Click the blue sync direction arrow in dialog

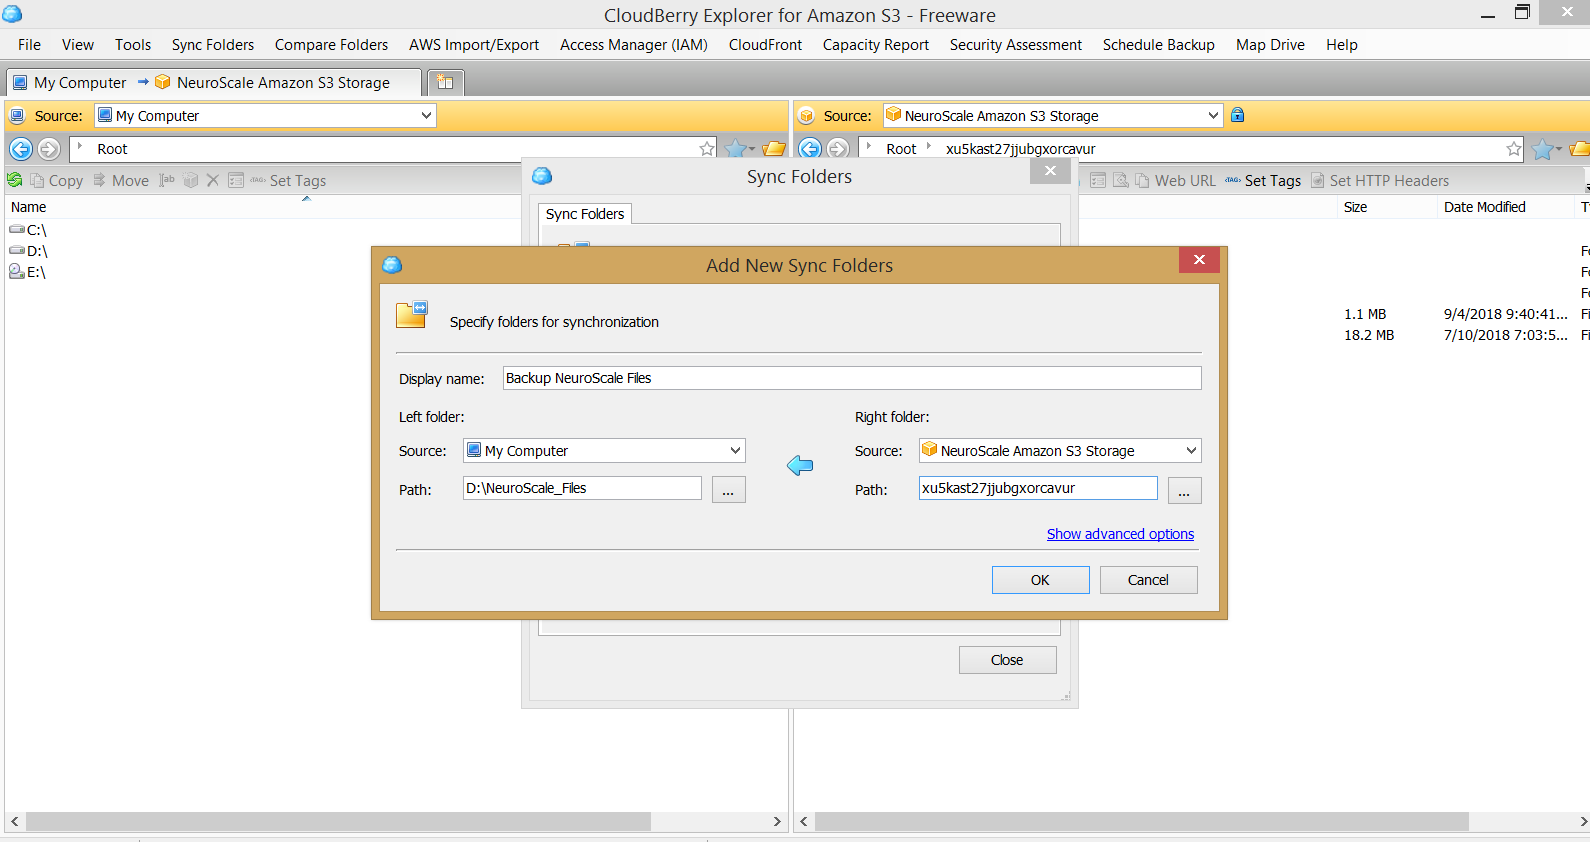(800, 465)
